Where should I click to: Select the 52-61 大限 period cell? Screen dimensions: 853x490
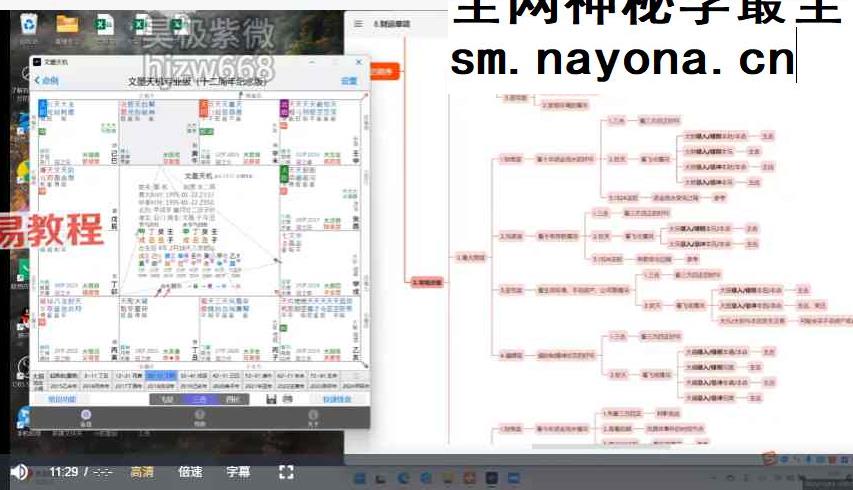pos(259,376)
